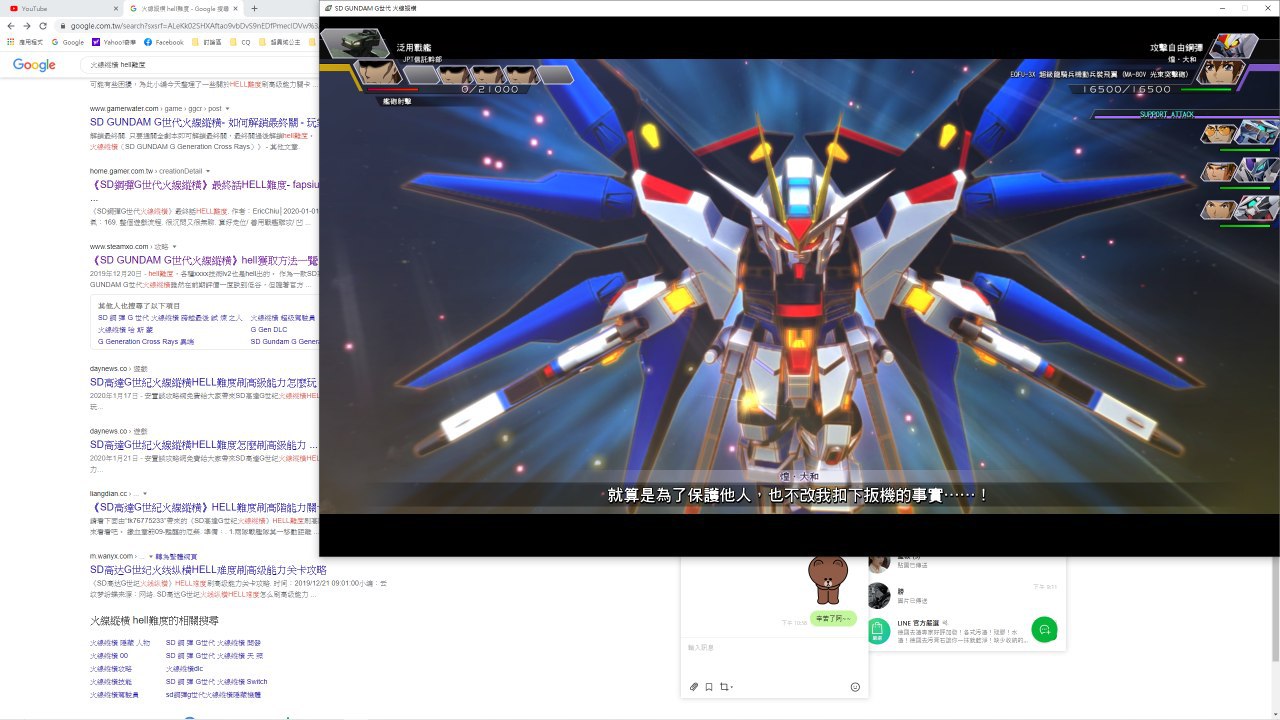Click the game window title bar icon
Screen dimensions: 1280x720
pos(328,8)
